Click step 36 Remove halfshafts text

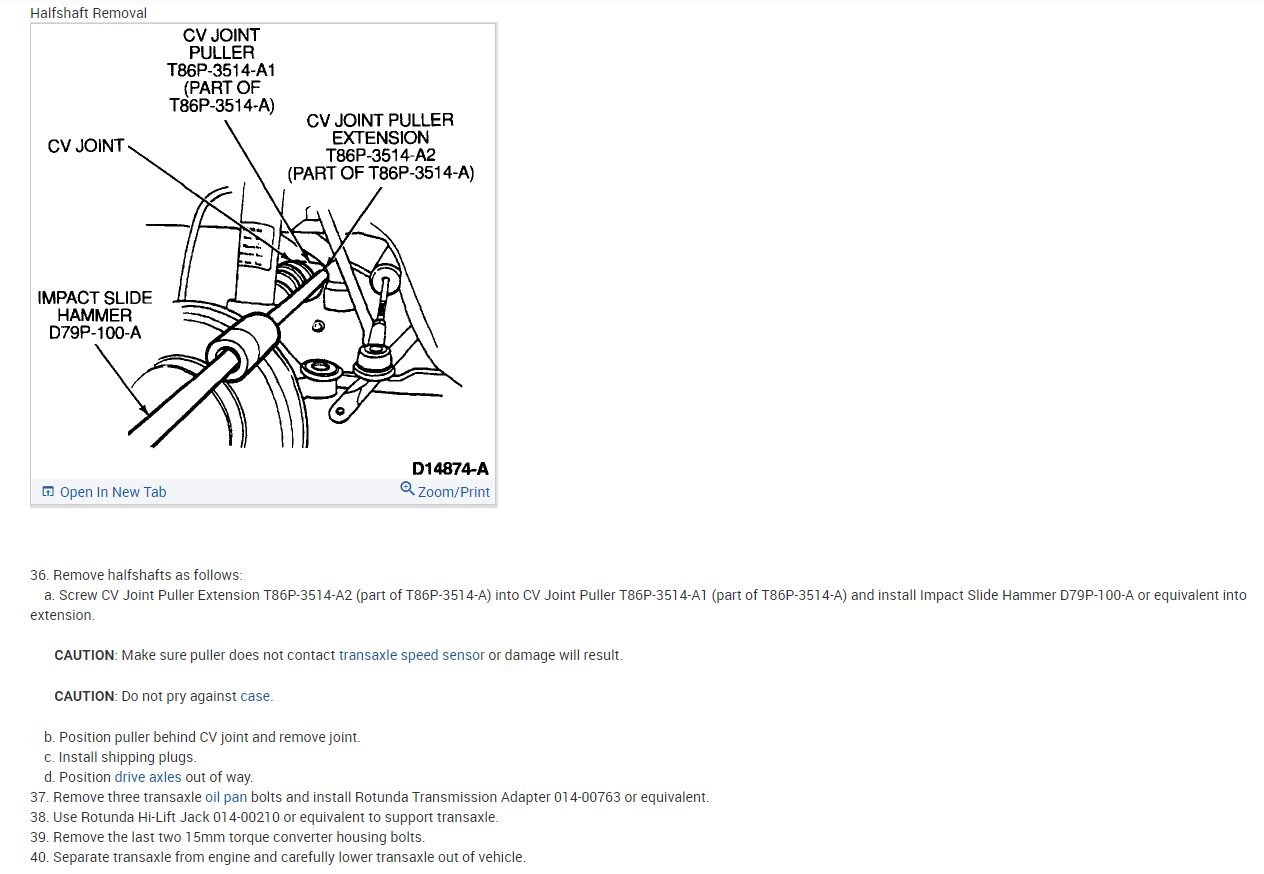[136, 575]
